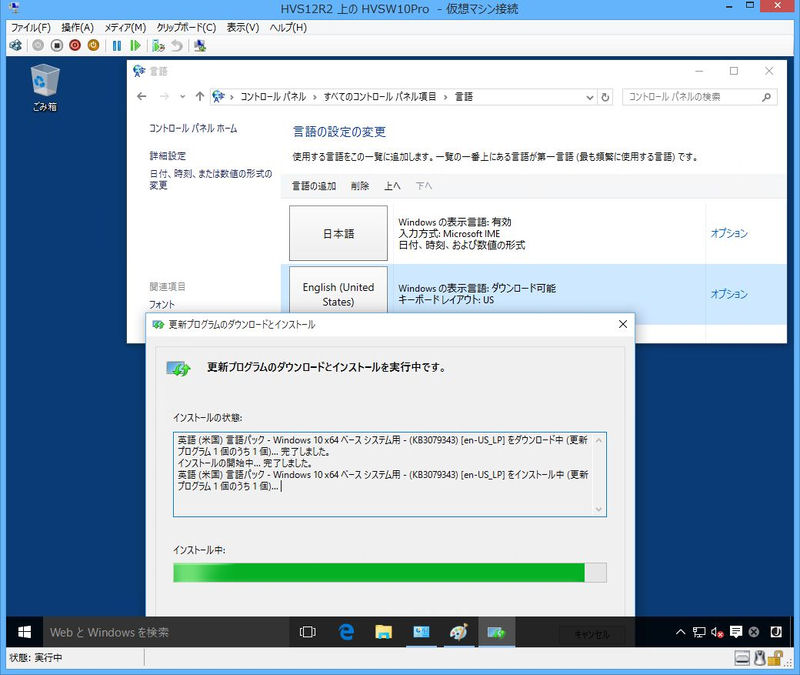Launch Microsoft Edge from the taskbar
Viewport: 800px width, 675px height.
click(x=346, y=632)
